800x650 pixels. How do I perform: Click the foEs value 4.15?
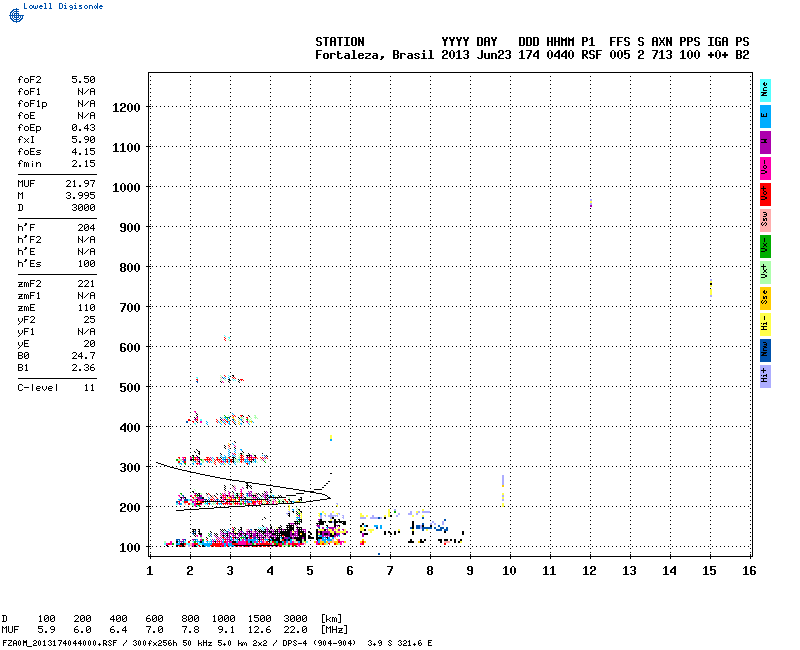click(83, 152)
